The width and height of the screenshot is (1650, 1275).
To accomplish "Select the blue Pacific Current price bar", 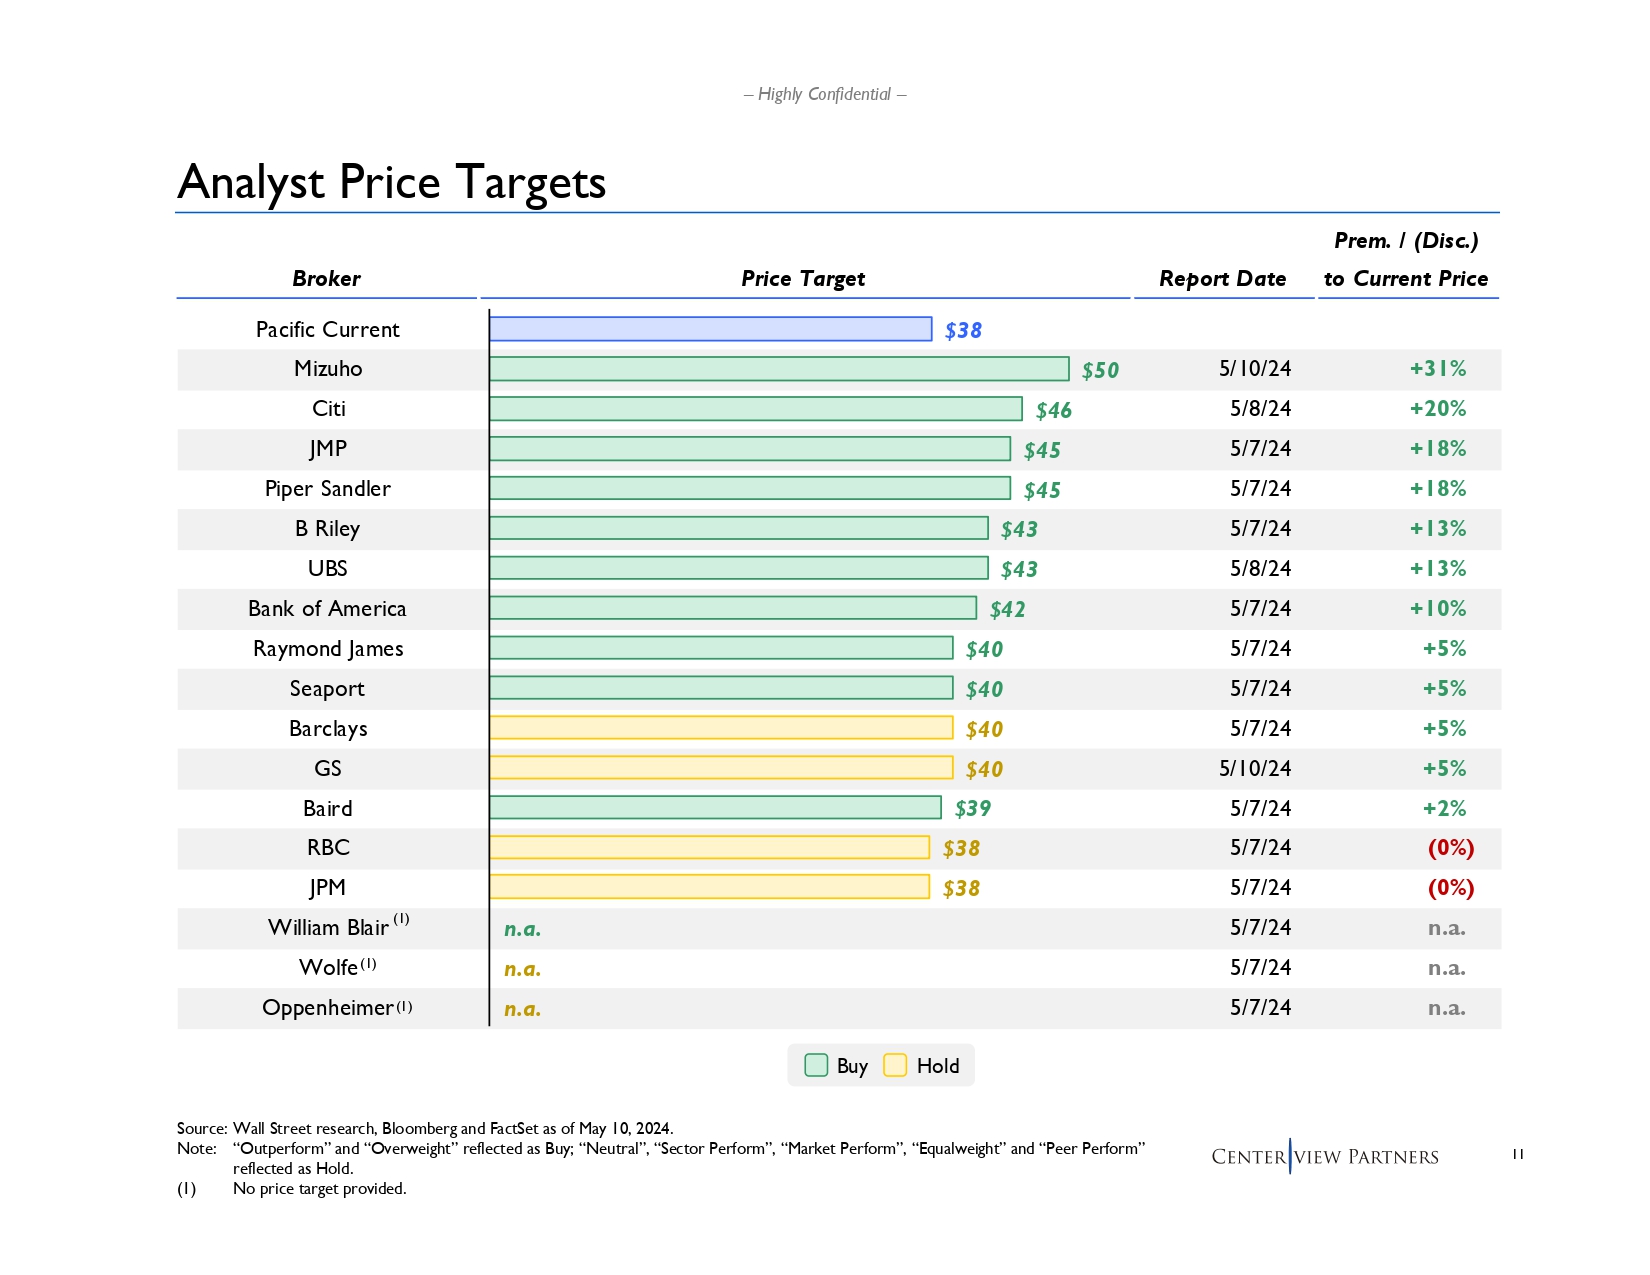I will [711, 329].
